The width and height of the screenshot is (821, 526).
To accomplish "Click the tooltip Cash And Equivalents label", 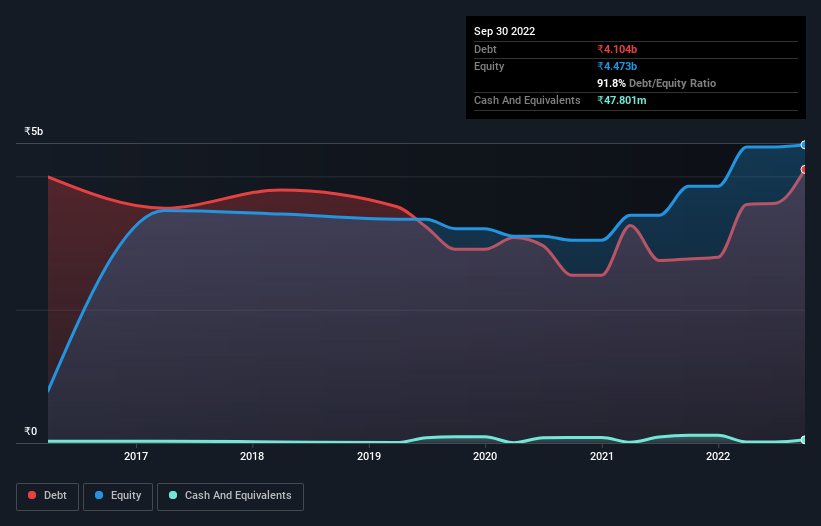I will (527, 100).
